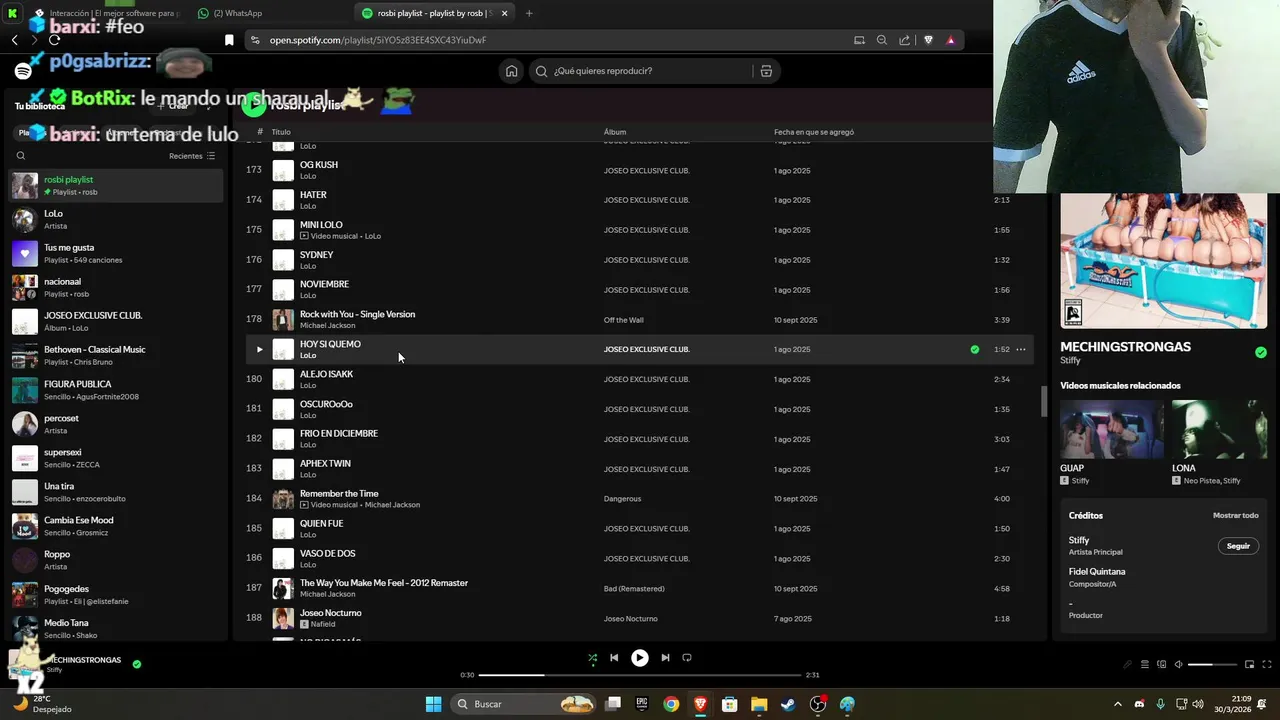Open File Explorer from the taskbar
1280x720 pixels.
[x=759, y=704]
